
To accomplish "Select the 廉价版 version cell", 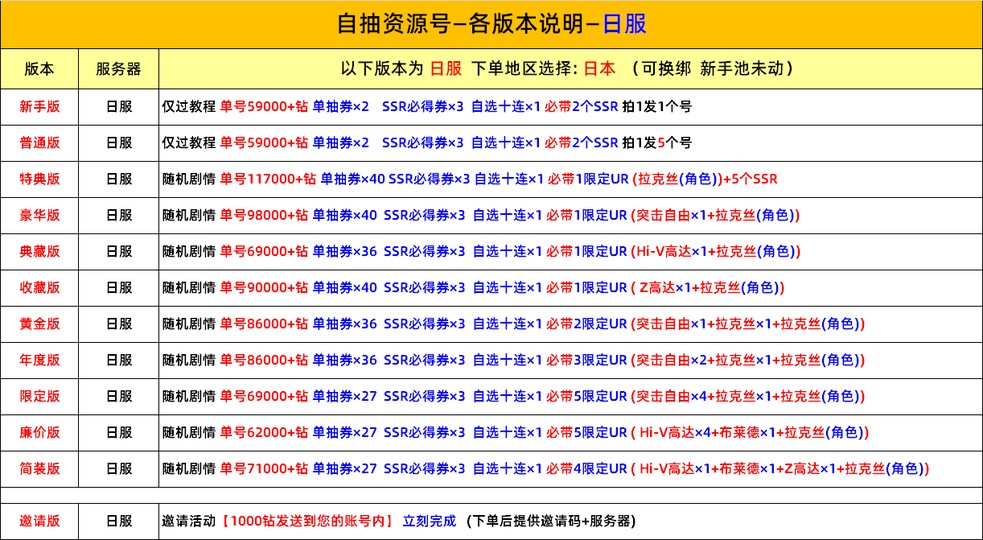I will point(39,433).
